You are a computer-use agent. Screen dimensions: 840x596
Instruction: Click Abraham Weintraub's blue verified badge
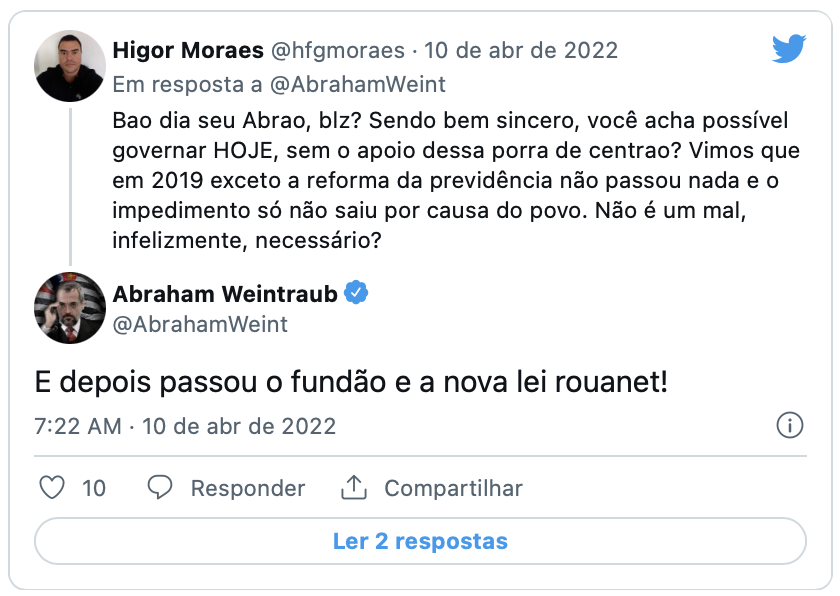click(356, 293)
